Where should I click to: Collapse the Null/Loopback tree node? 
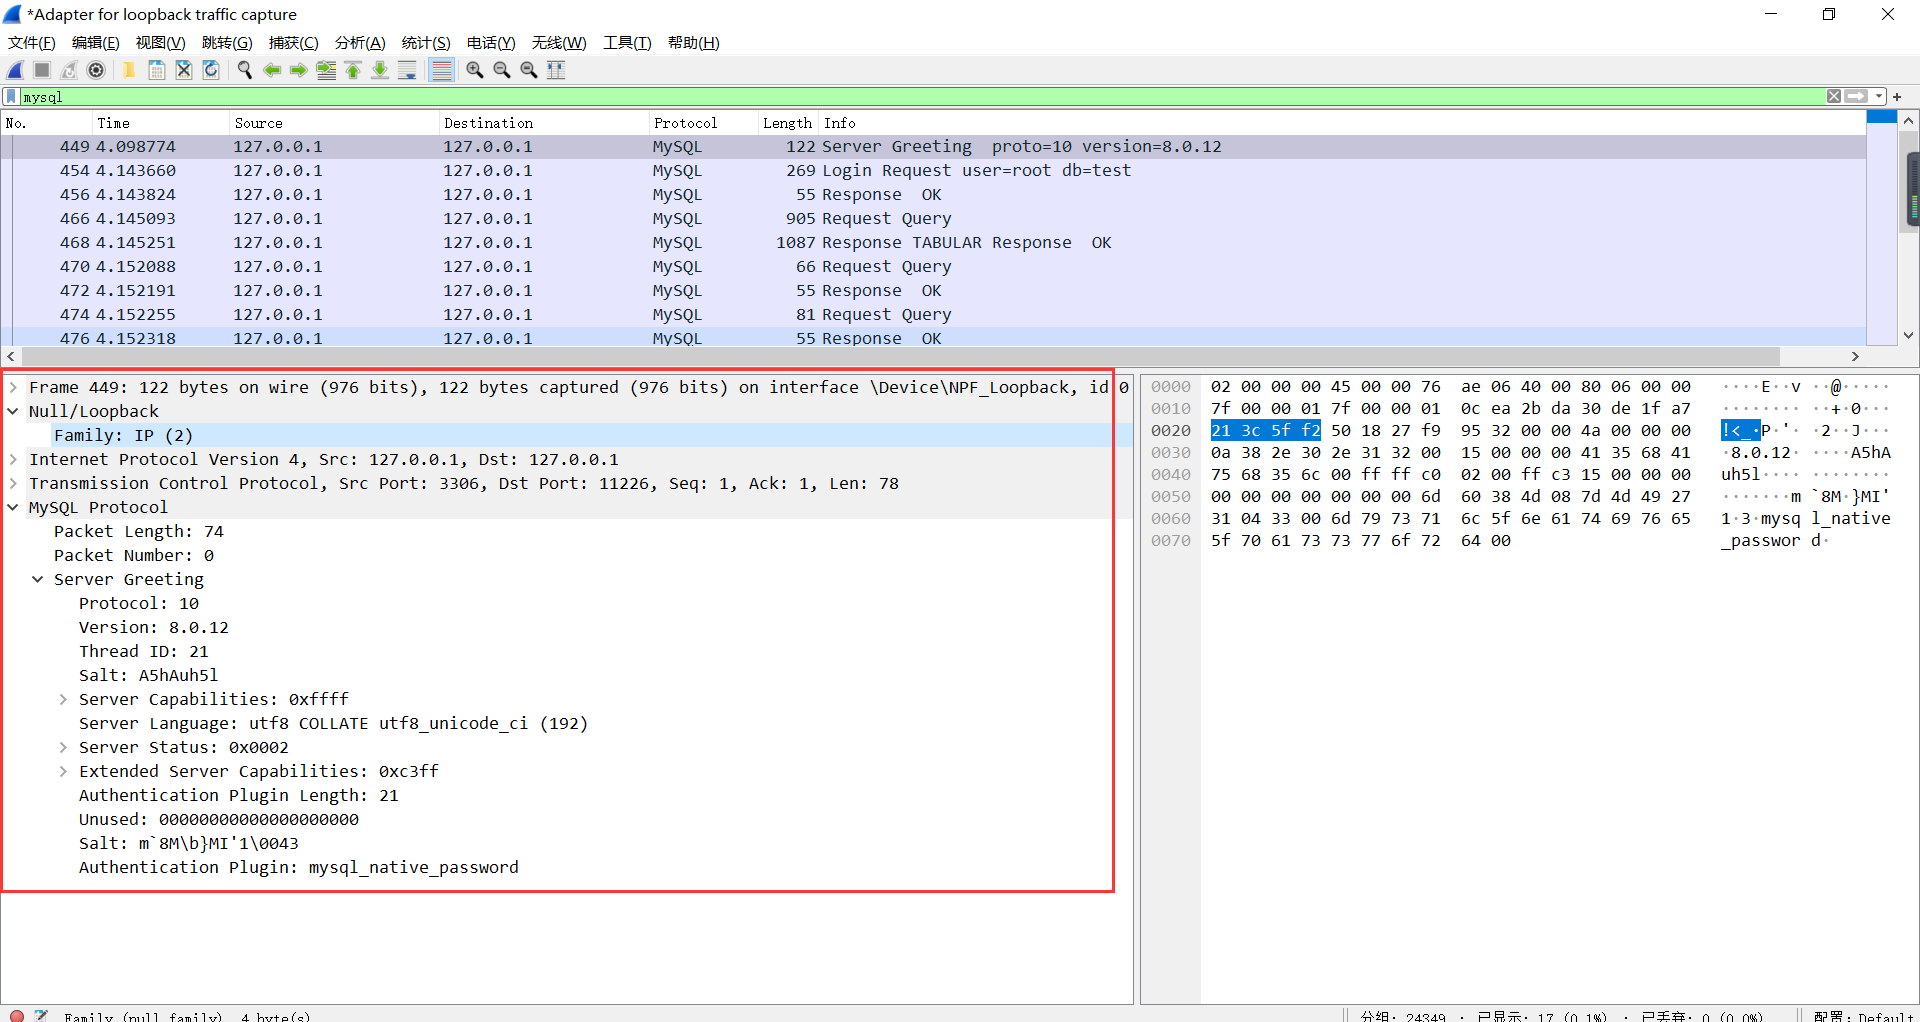pos(13,411)
